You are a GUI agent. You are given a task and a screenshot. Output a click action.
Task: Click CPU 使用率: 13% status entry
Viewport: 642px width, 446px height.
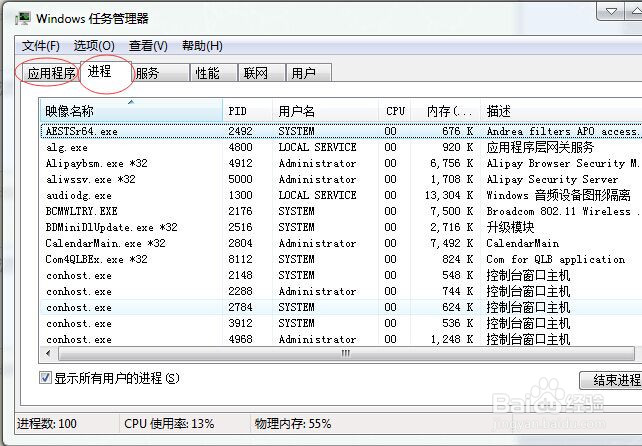coord(169,423)
